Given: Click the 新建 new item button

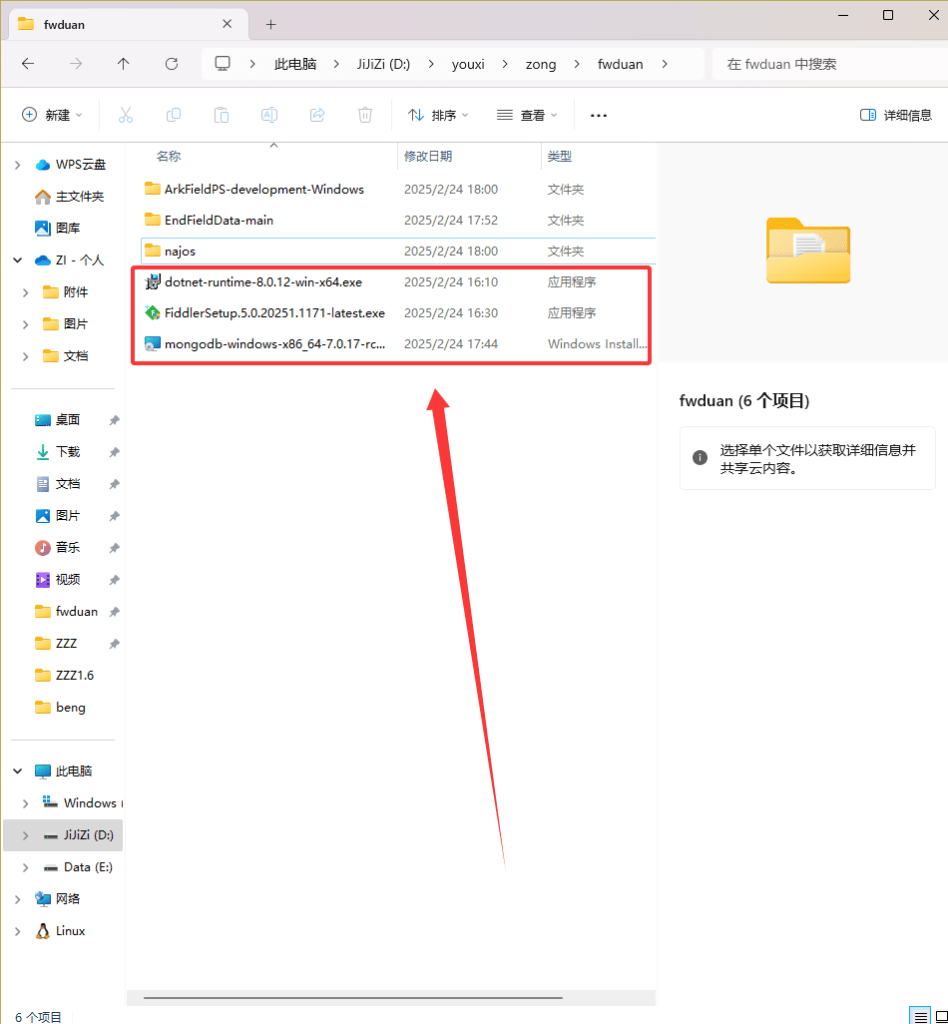Looking at the screenshot, I should 52,115.
